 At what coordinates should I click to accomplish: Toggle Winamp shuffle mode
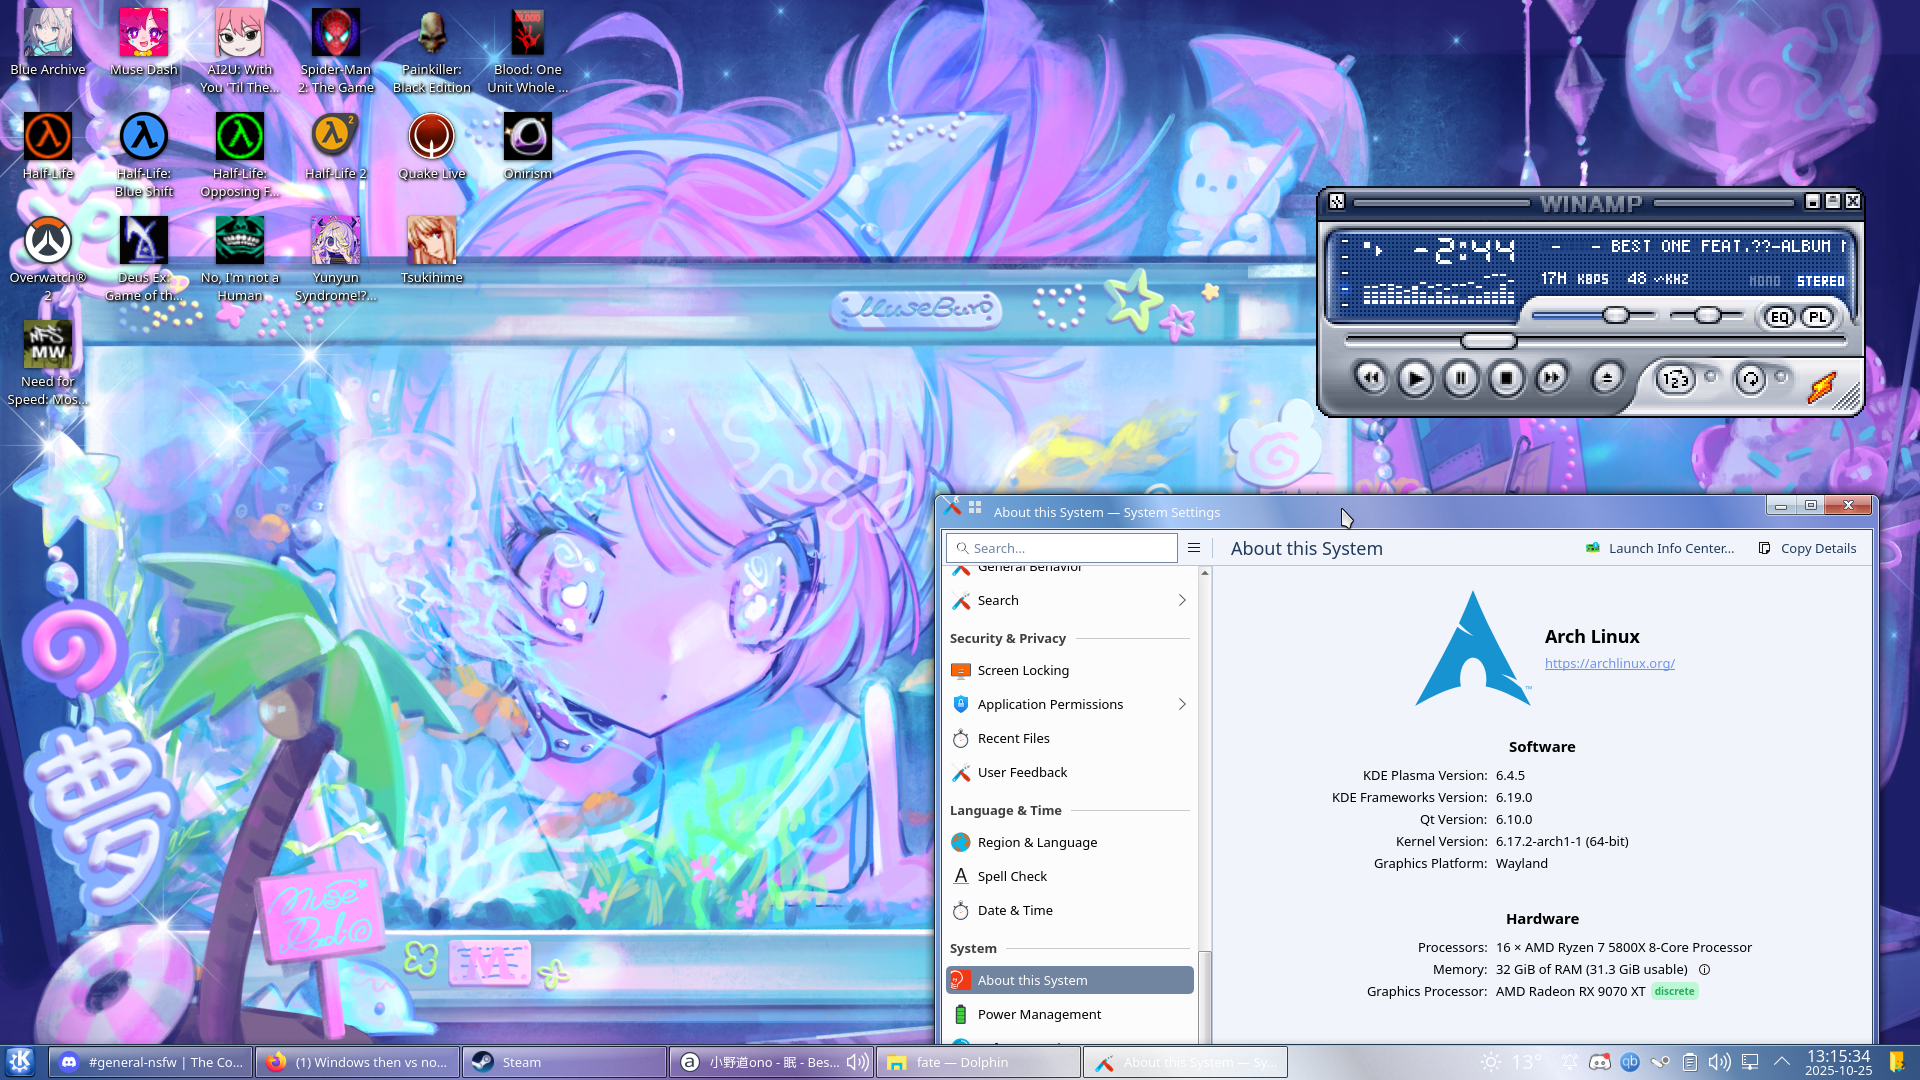[x=1677, y=379]
